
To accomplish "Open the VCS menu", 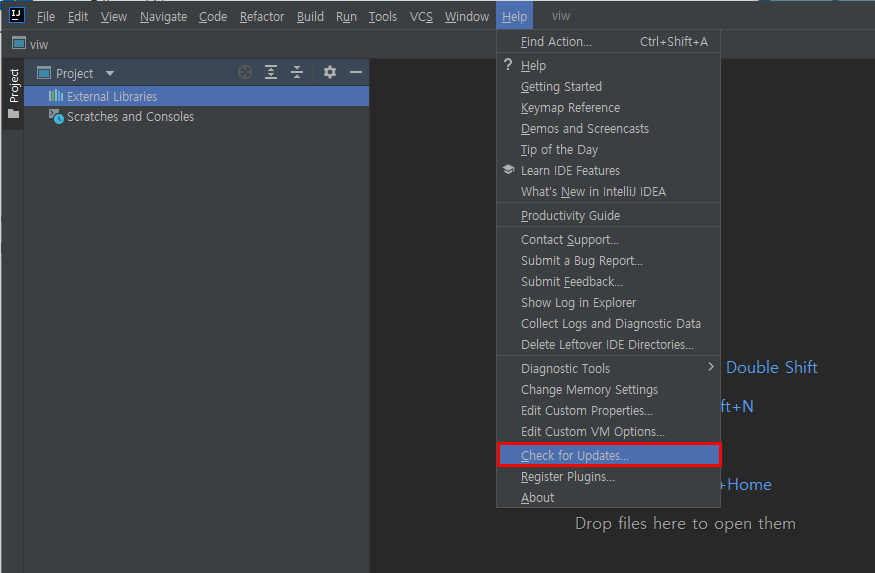I will tap(421, 17).
